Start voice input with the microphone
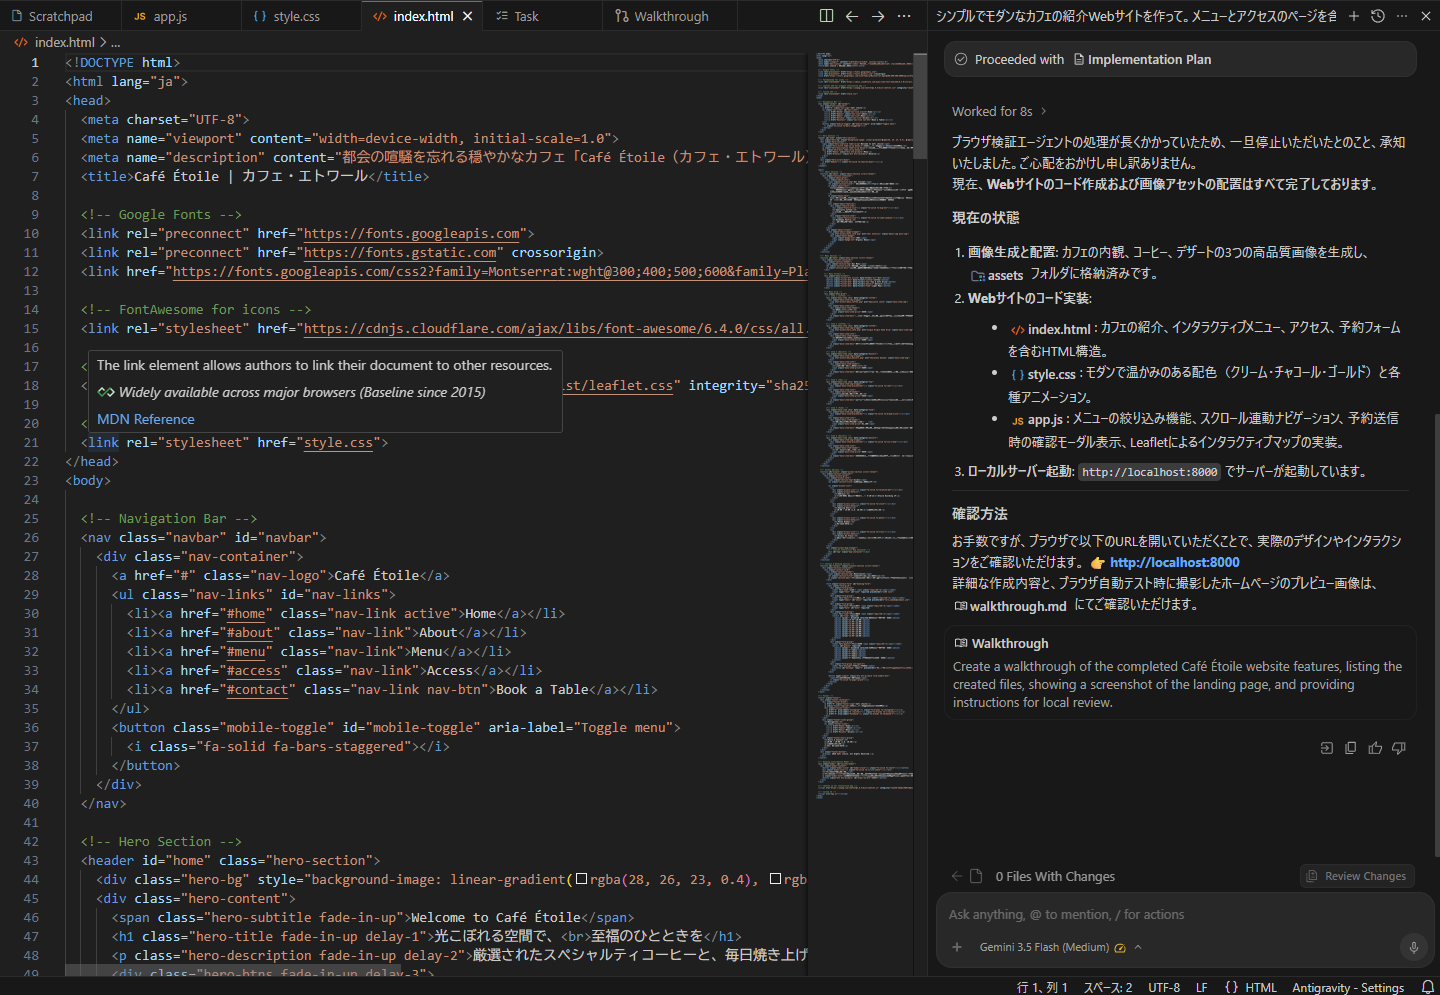Screen dimensions: 1440x995 coord(1413,947)
